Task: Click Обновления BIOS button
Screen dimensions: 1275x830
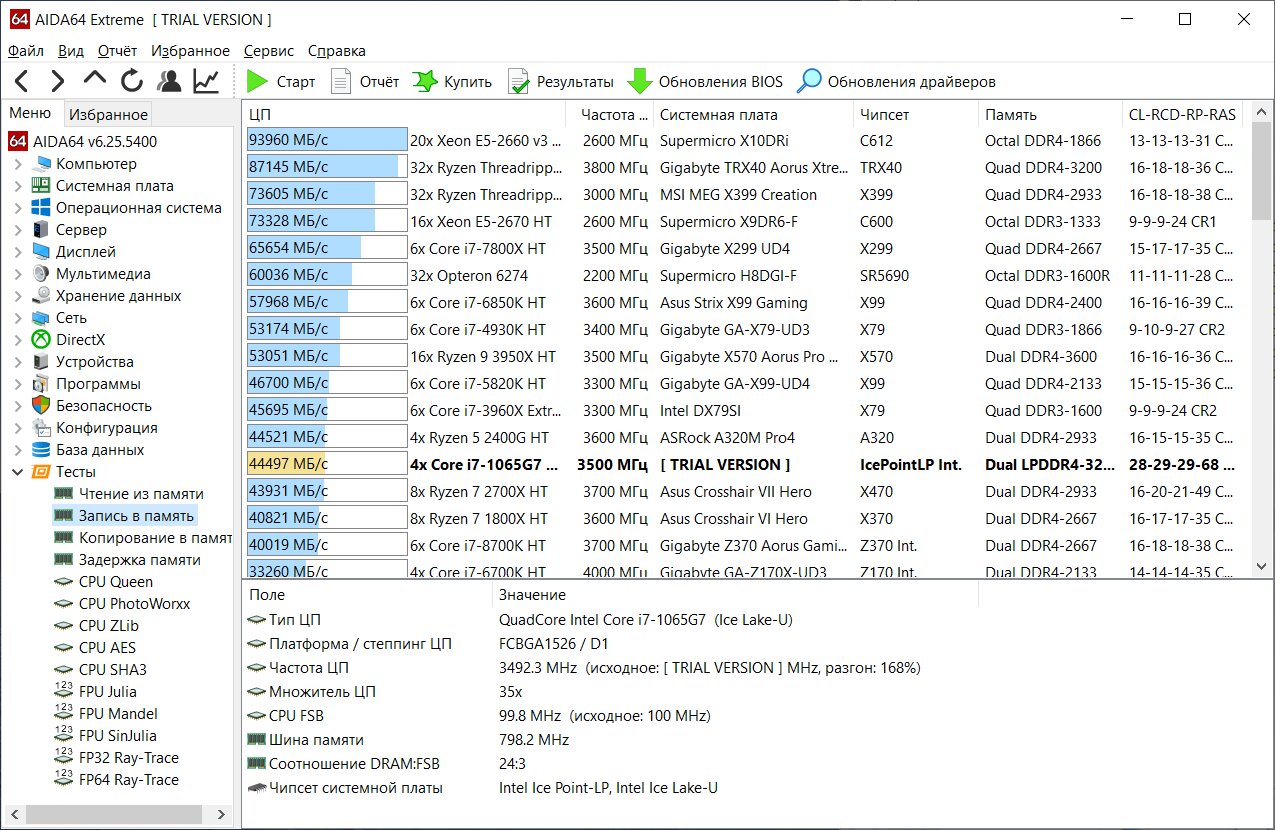Action: (x=705, y=82)
